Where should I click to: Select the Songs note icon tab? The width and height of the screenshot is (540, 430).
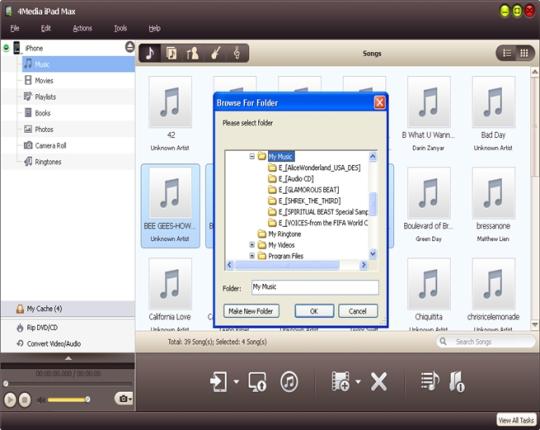(x=150, y=53)
